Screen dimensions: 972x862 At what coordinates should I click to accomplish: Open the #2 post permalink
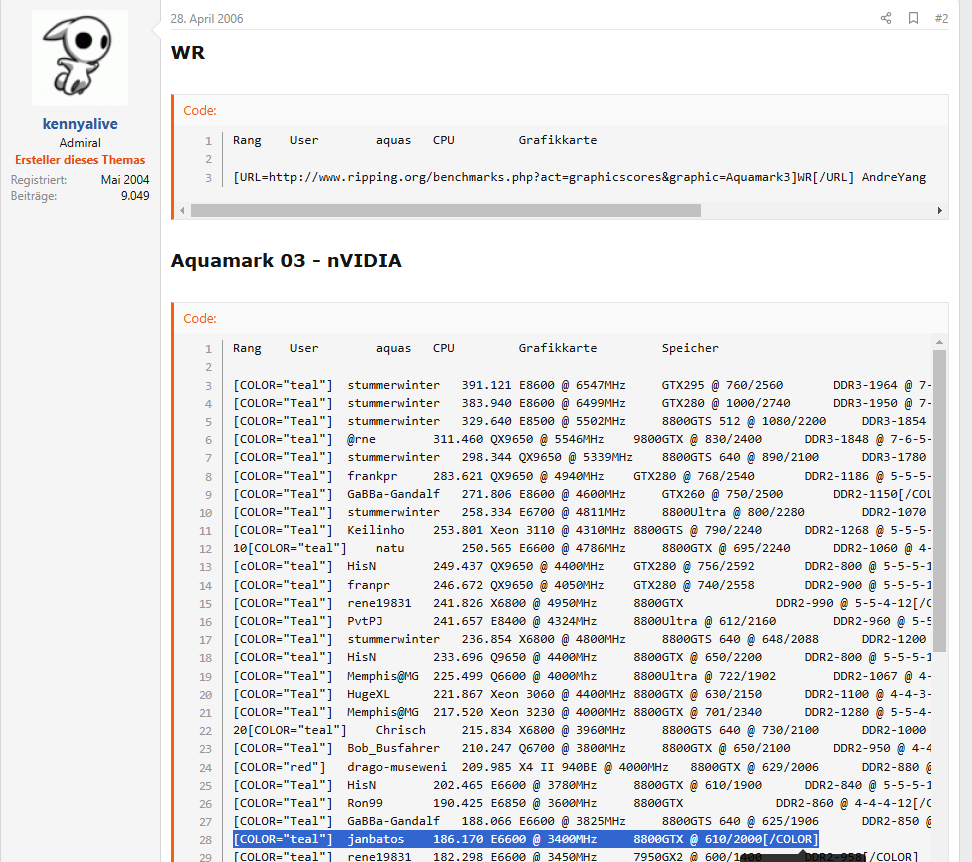click(941, 19)
